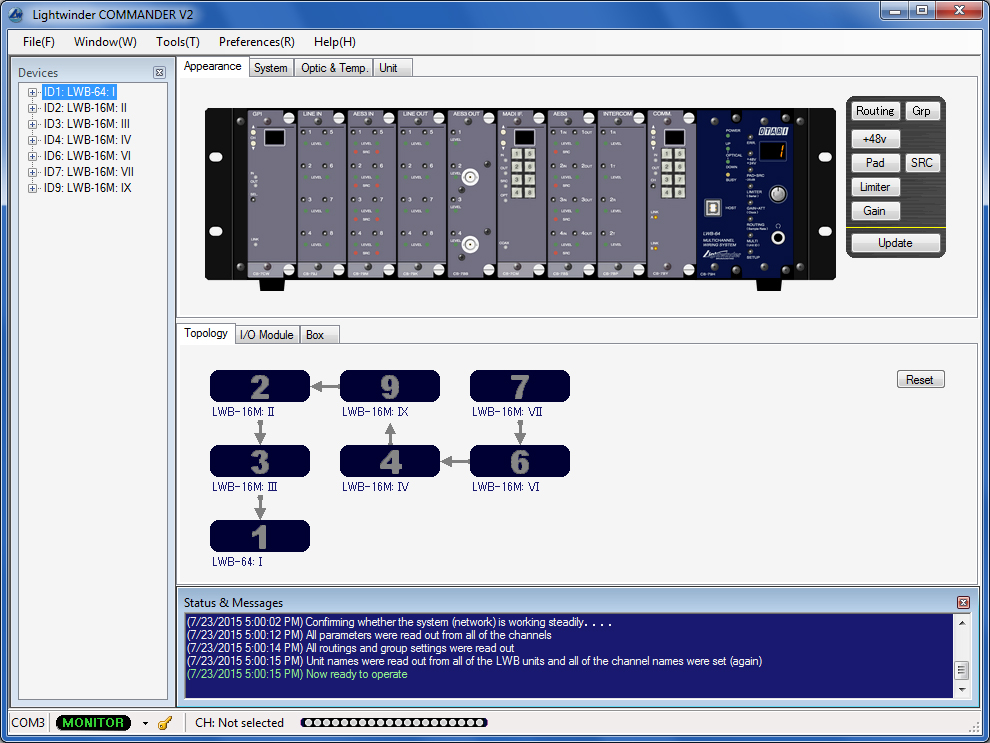This screenshot has height=743, width=990.
Task: Click the Lightwinder app icon in title bar
Action: coord(15,14)
